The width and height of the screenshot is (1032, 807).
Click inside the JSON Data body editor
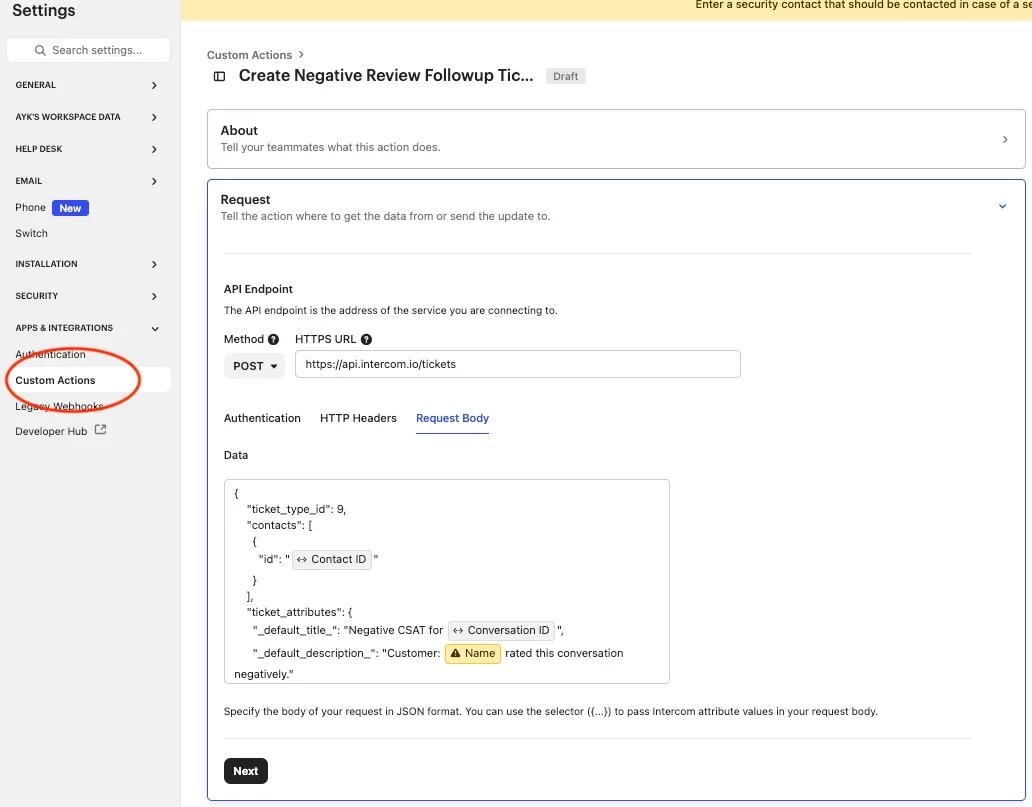(x=446, y=581)
